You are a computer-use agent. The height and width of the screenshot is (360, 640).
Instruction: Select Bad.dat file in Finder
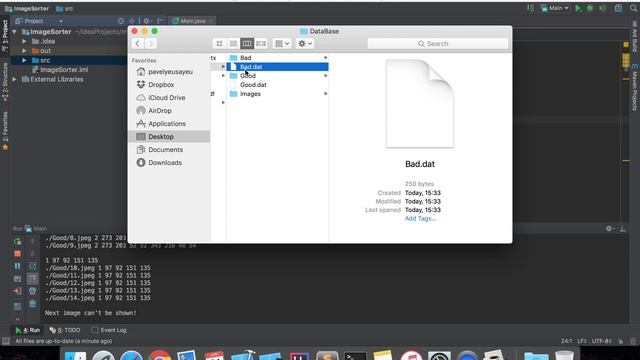(277, 67)
